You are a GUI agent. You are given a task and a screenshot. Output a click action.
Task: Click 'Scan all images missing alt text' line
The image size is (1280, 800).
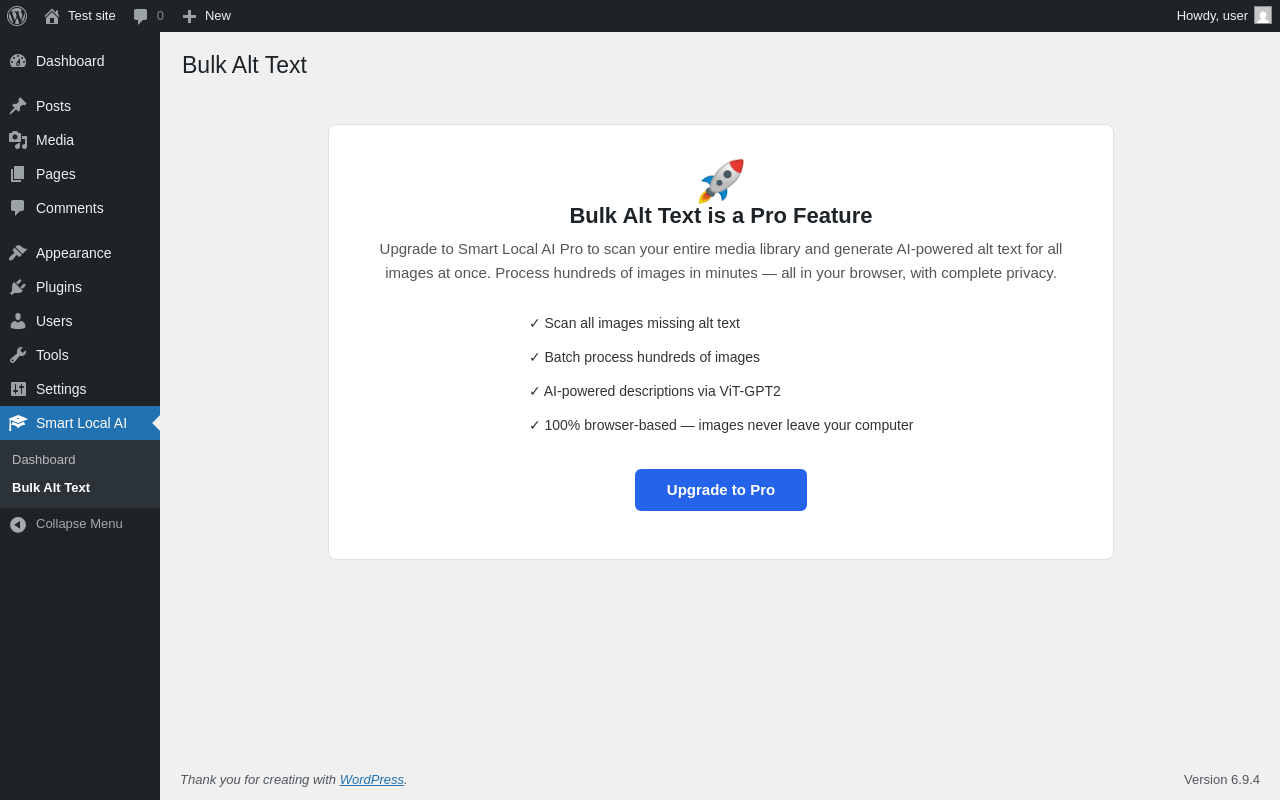point(634,323)
